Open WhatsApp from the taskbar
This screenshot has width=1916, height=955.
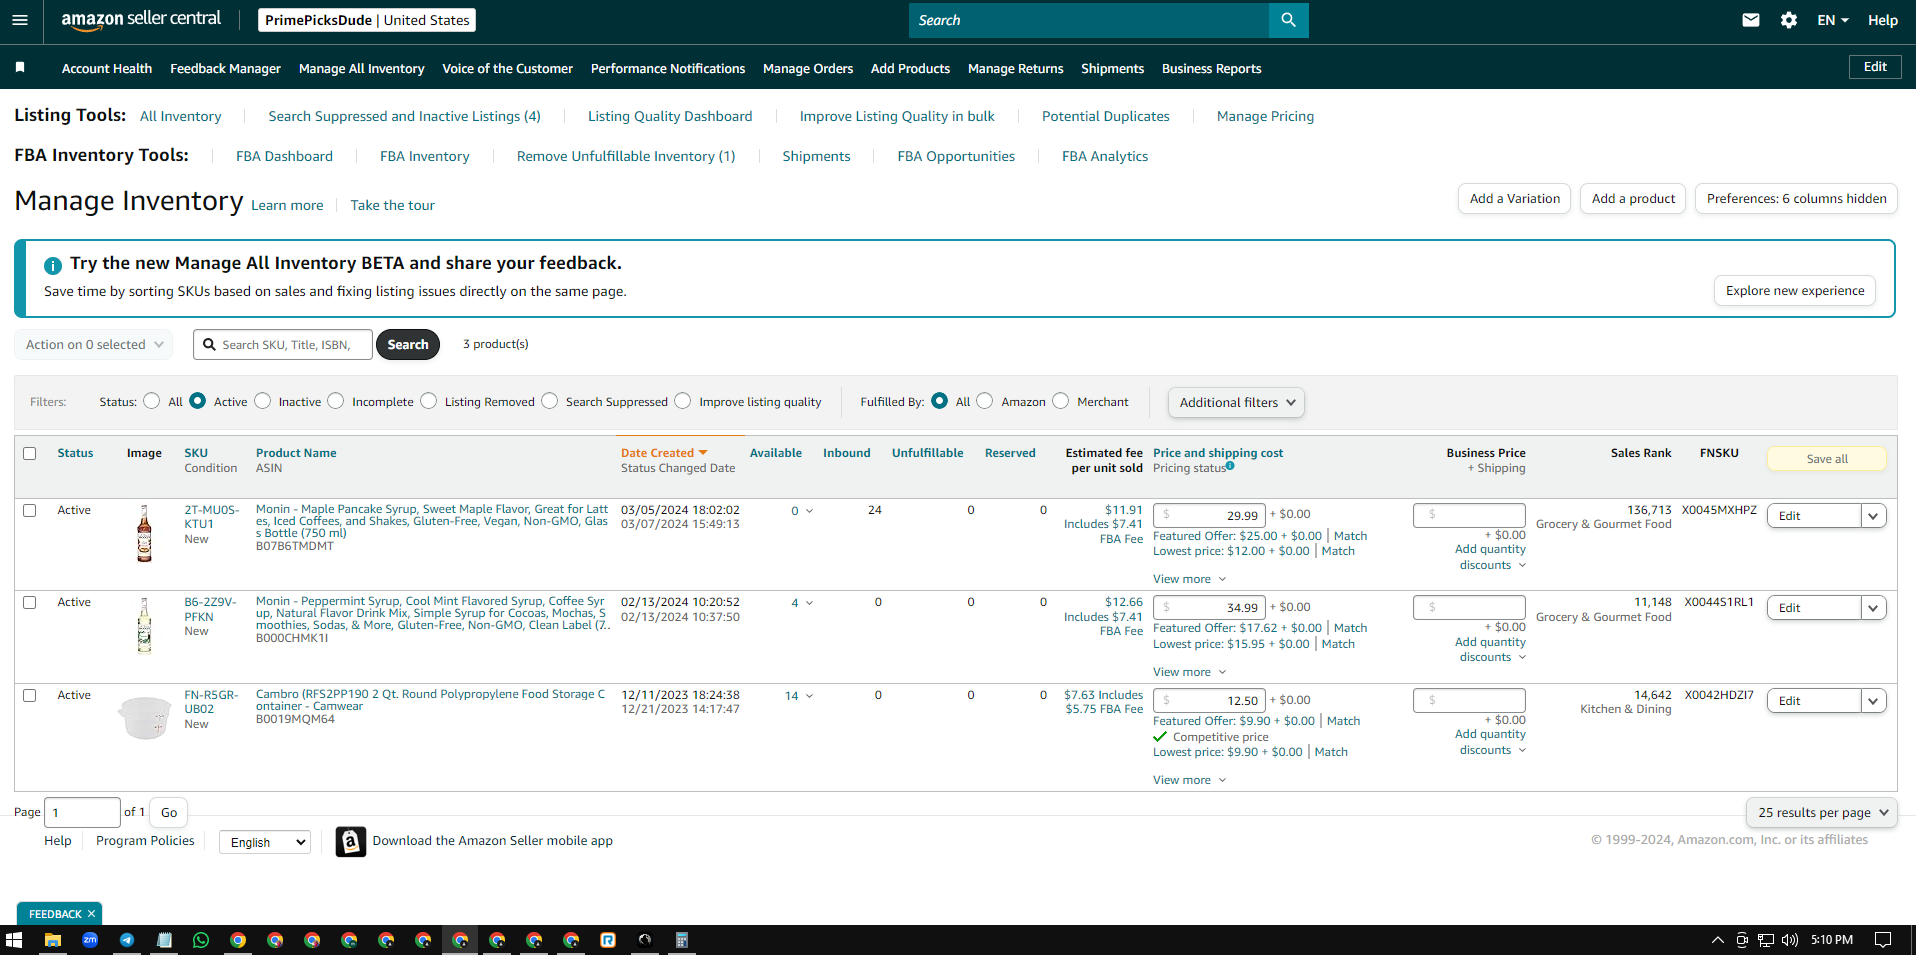[x=201, y=940]
